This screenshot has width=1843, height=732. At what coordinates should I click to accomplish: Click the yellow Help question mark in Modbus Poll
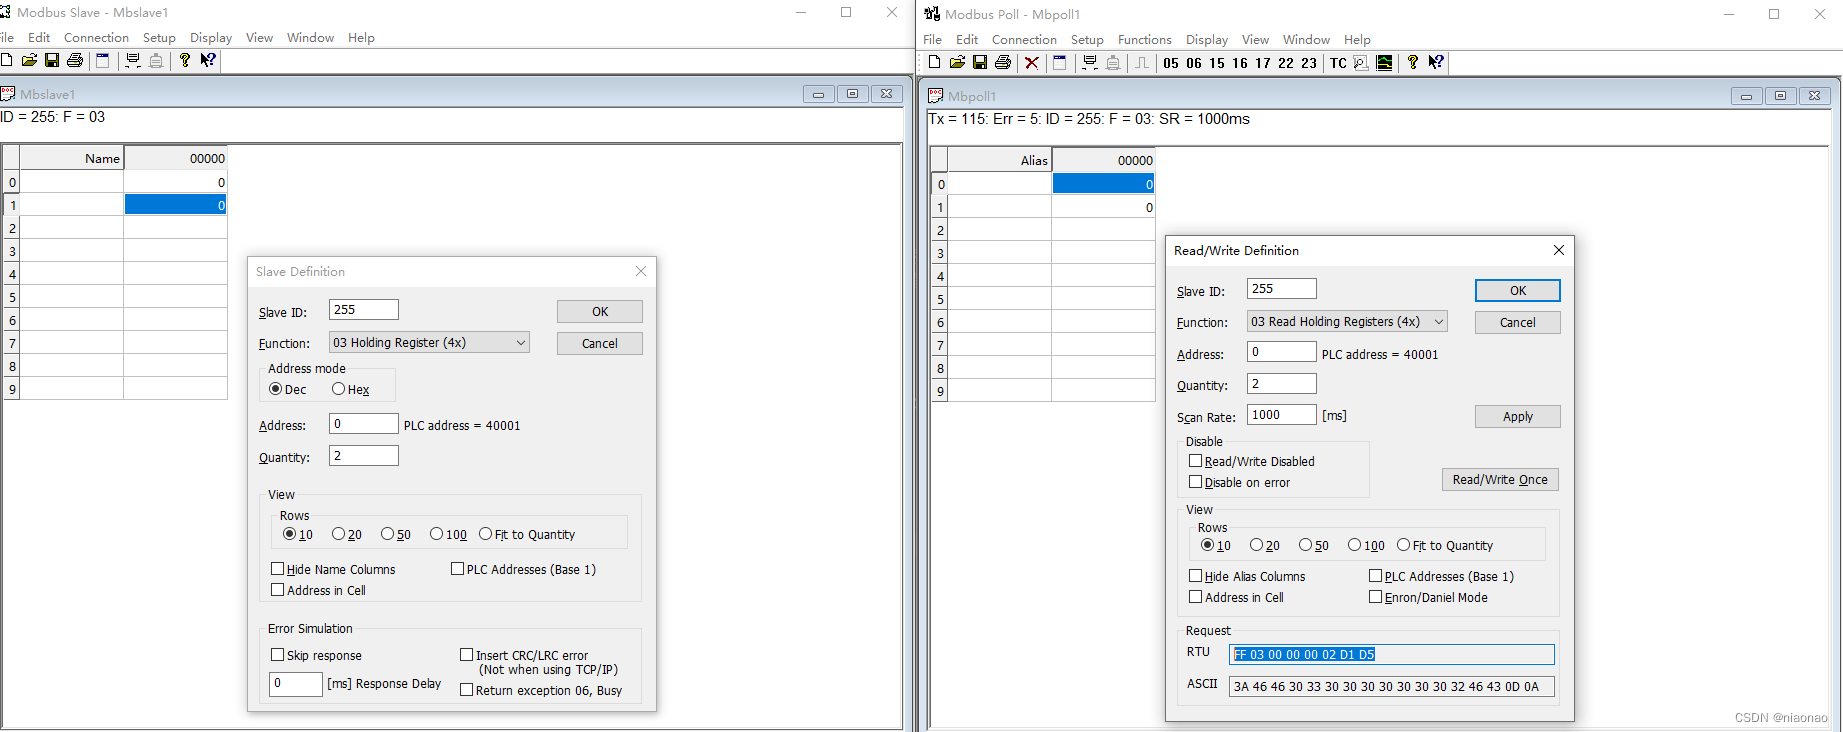[1413, 62]
